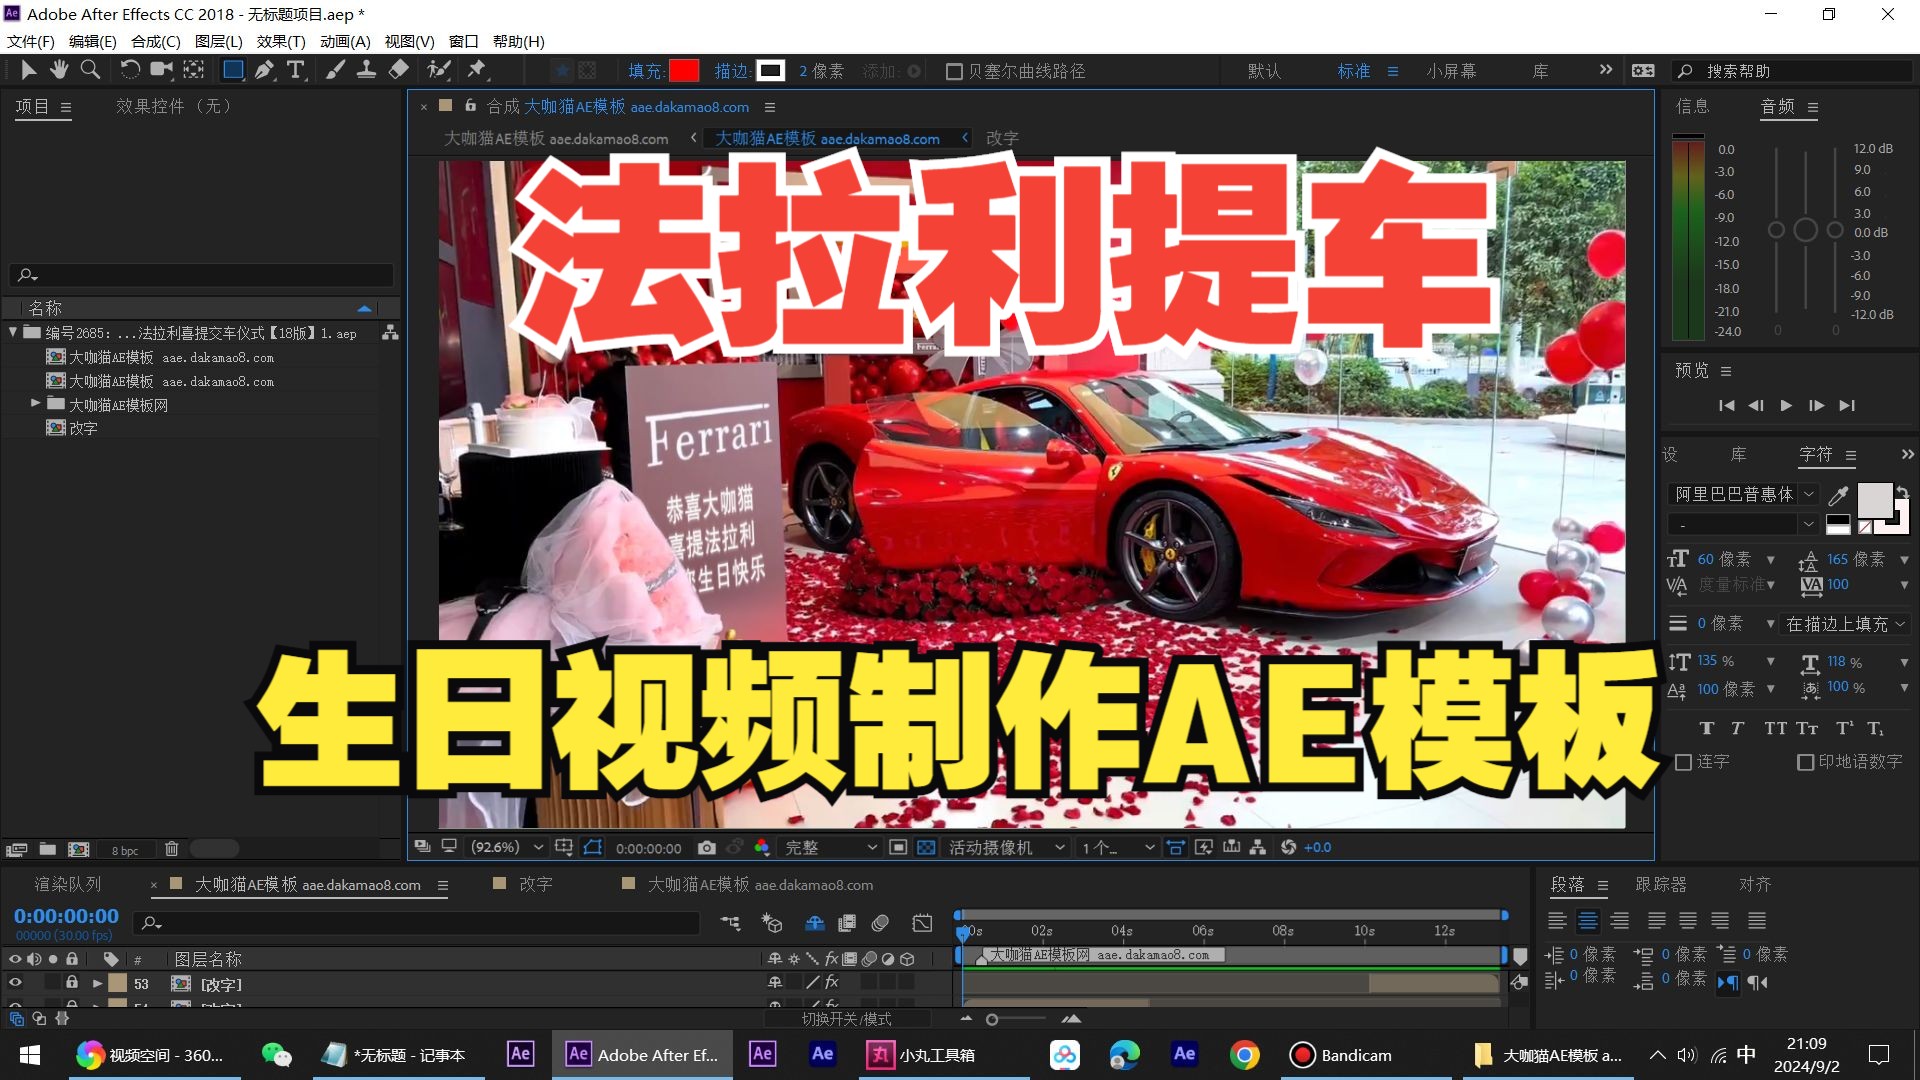
Task: Select the Selection arrow tool
Action: [x=28, y=70]
